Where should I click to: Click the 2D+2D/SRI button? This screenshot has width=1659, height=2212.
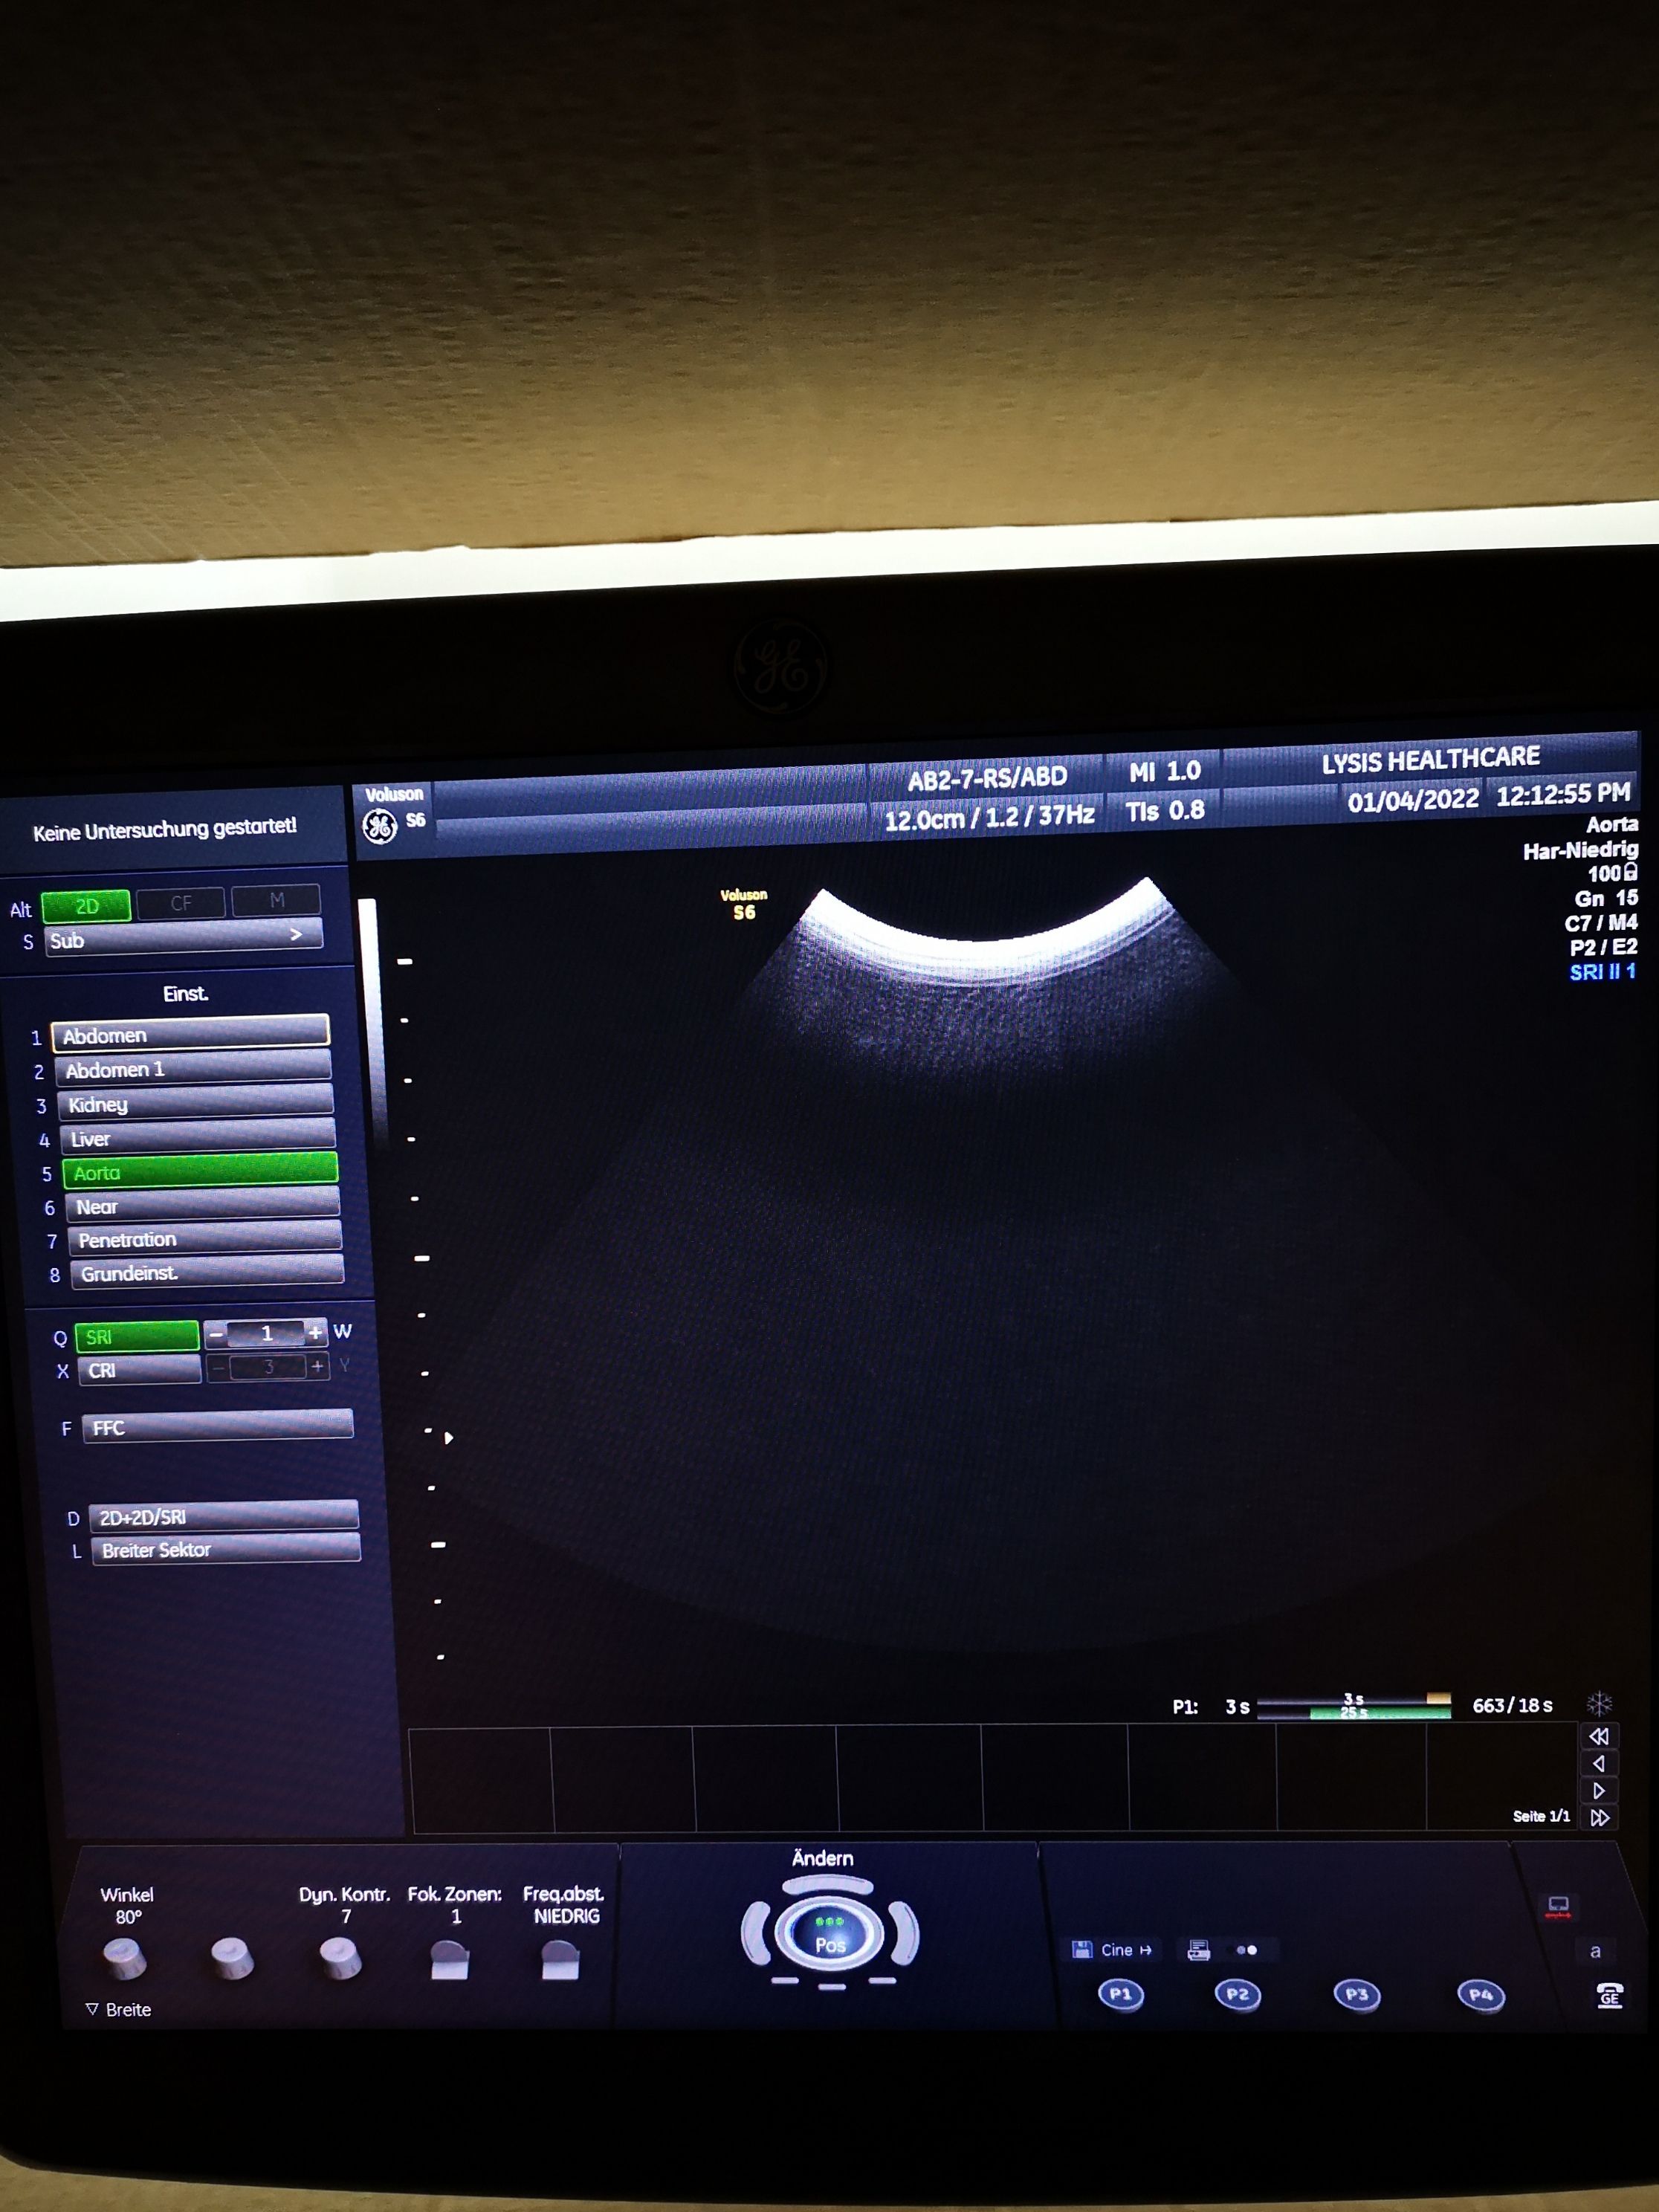(x=223, y=1516)
